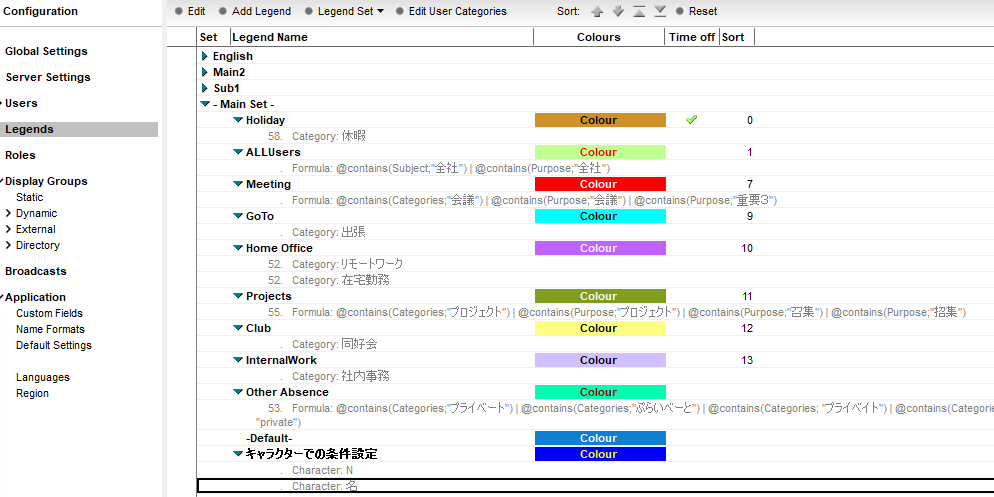Collapse the キャラクターでの条件設定 legend row
994x497 pixels.
click(x=238, y=454)
